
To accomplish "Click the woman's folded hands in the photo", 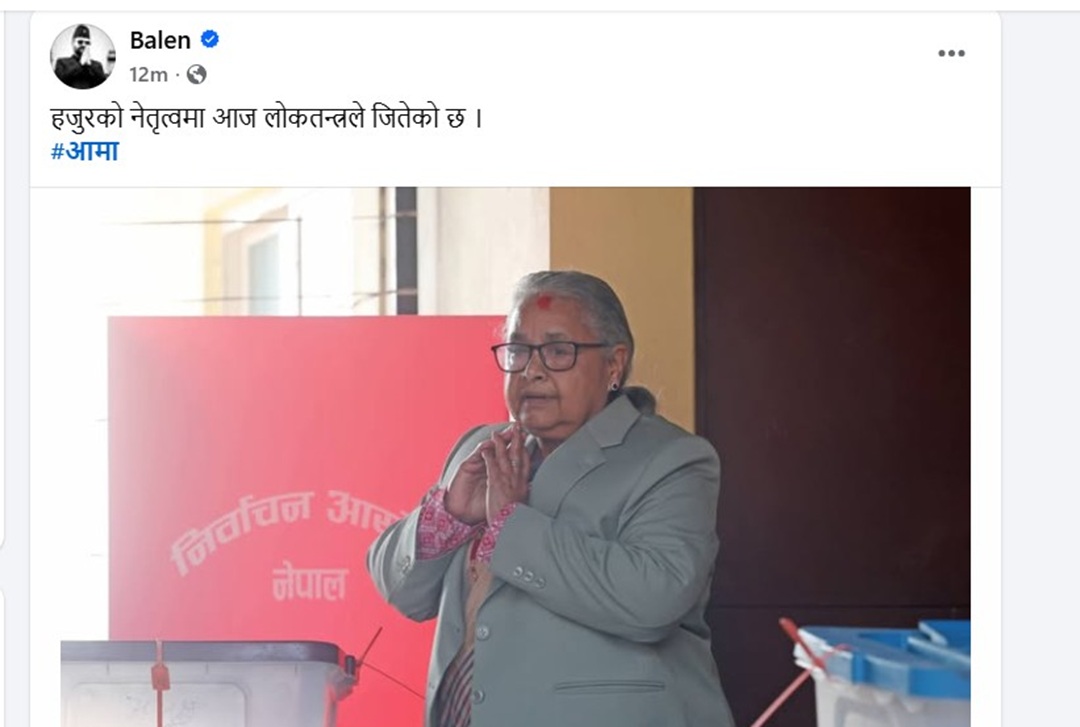I will (x=488, y=477).
